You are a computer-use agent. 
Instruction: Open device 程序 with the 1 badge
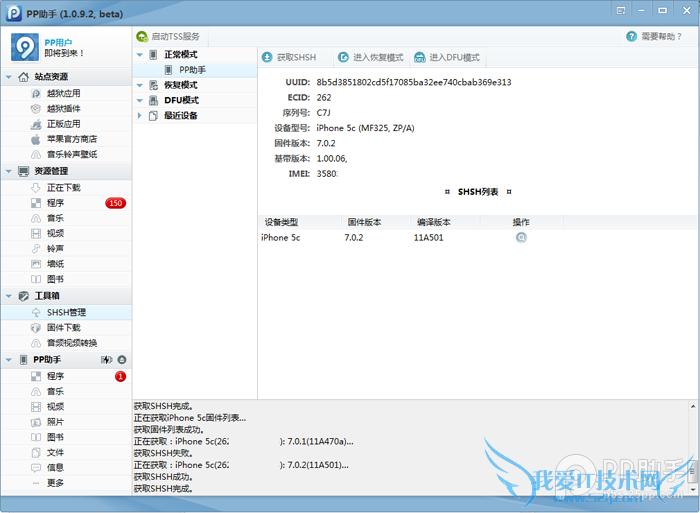pos(66,376)
